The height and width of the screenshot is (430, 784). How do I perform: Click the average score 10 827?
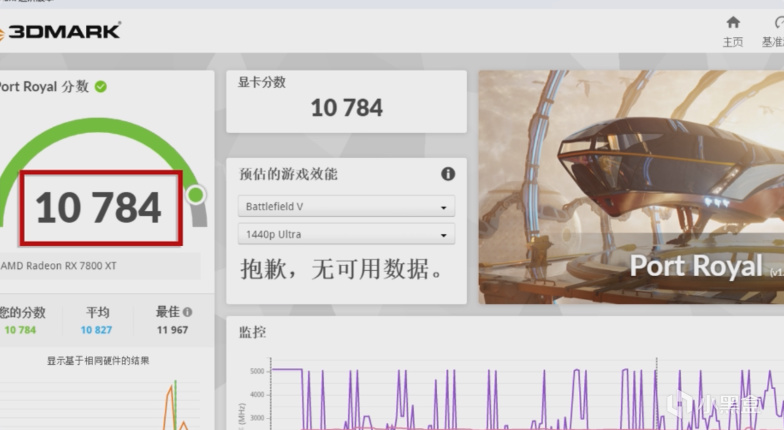pos(96,330)
